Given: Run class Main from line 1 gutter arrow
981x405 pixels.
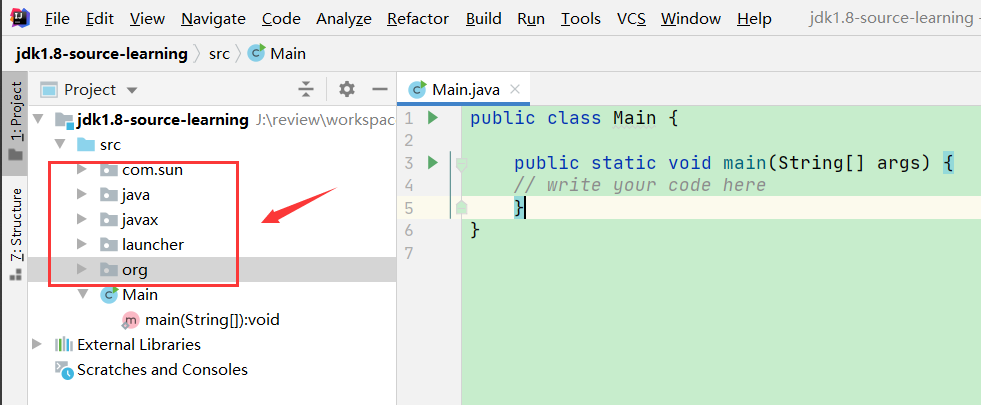Looking at the screenshot, I should pyautogui.click(x=432, y=117).
